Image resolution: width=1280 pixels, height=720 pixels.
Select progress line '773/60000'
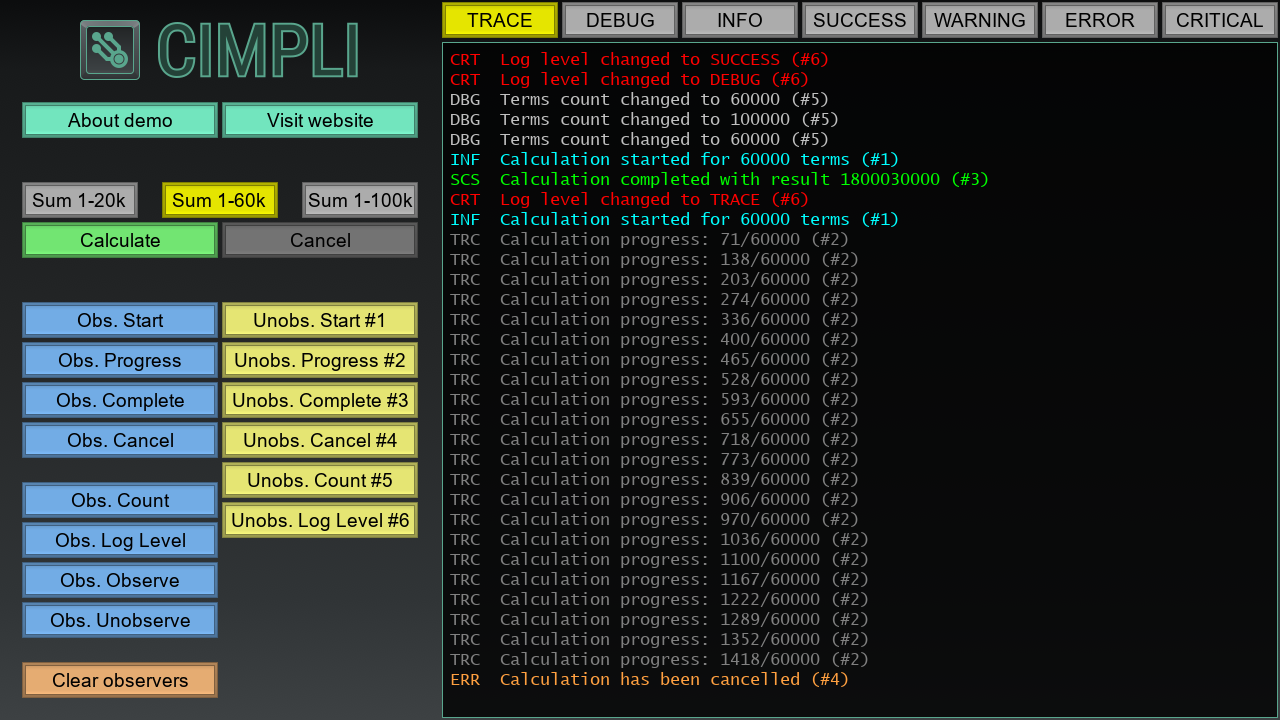pos(655,460)
